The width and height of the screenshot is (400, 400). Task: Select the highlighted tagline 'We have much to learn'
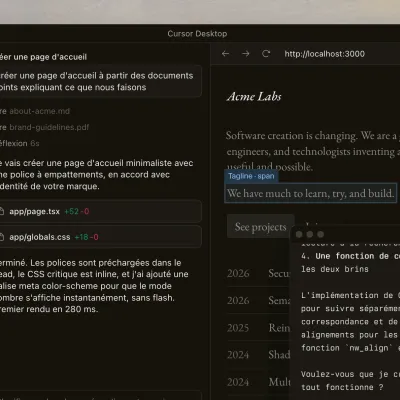310,193
